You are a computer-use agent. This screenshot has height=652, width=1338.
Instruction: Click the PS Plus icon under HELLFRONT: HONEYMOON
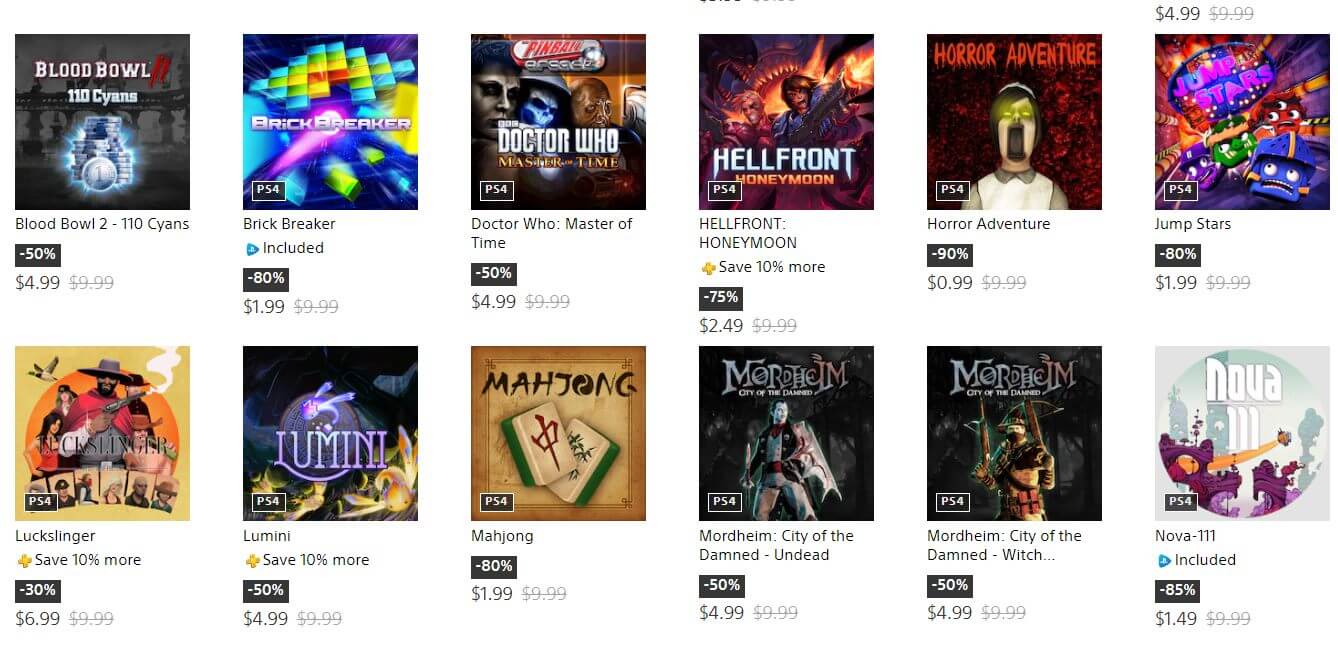tap(708, 268)
